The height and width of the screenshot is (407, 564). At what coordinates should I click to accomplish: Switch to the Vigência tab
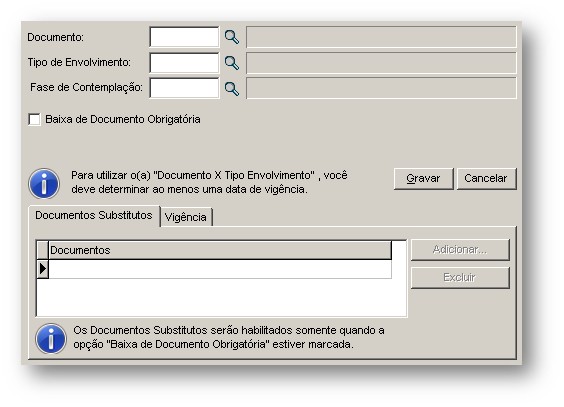pyautogui.click(x=186, y=217)
